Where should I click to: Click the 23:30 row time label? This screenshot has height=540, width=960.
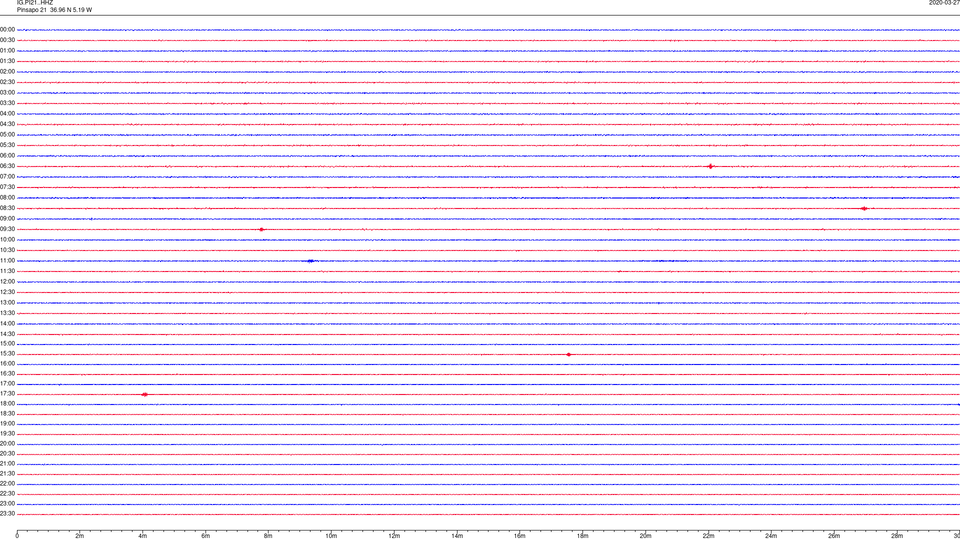coord(7,514)
